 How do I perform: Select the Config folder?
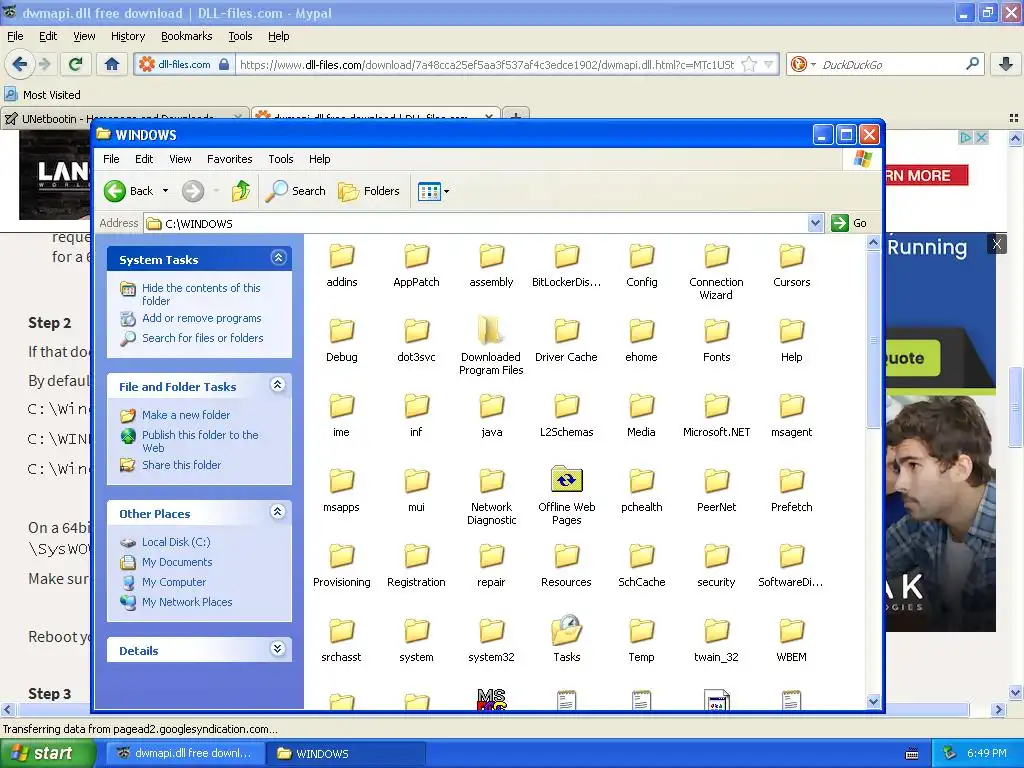641,265
